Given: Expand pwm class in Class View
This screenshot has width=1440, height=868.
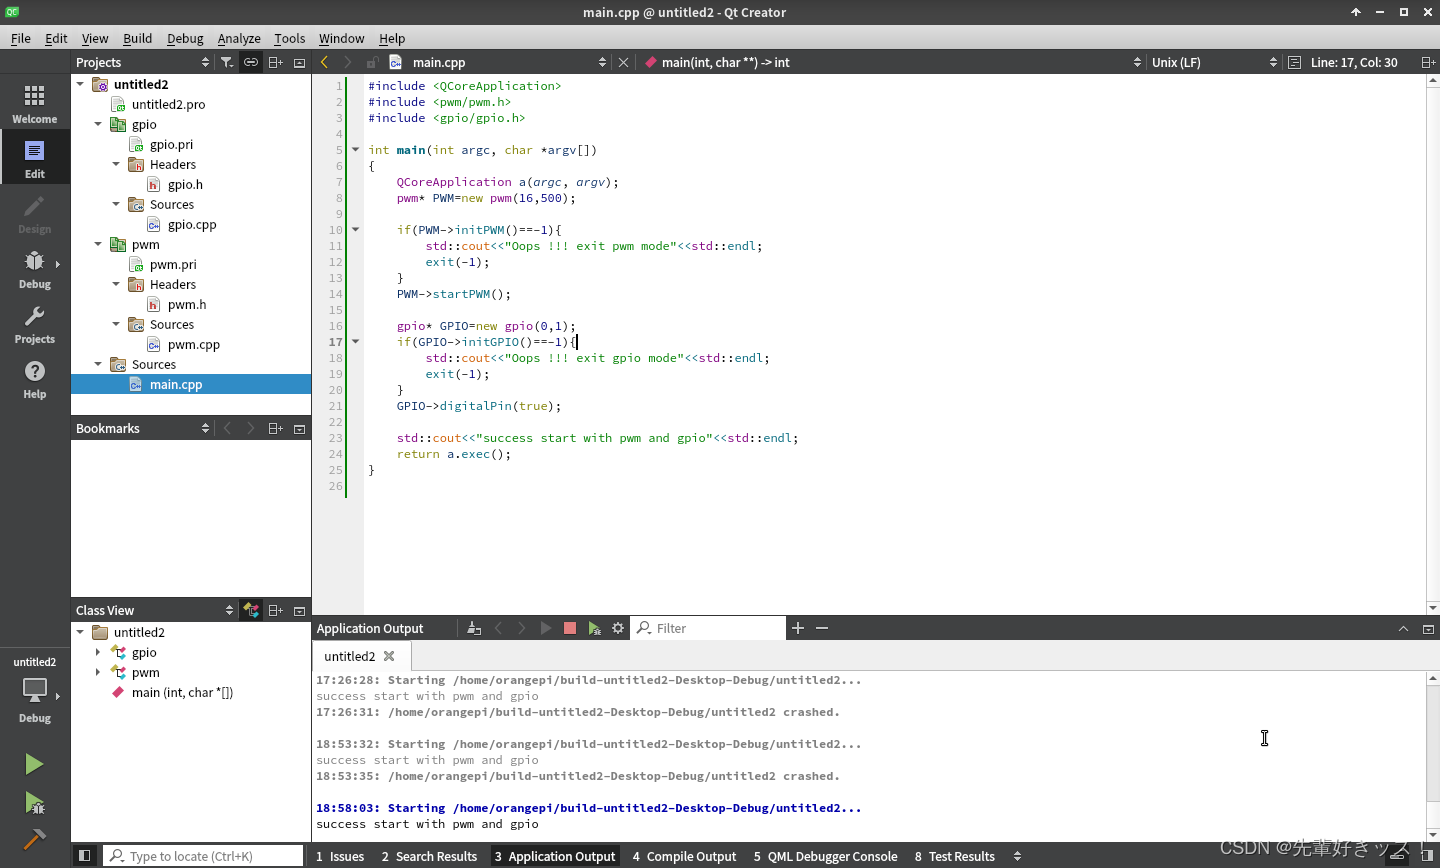Looking at the screenshot, I should 98,672.
